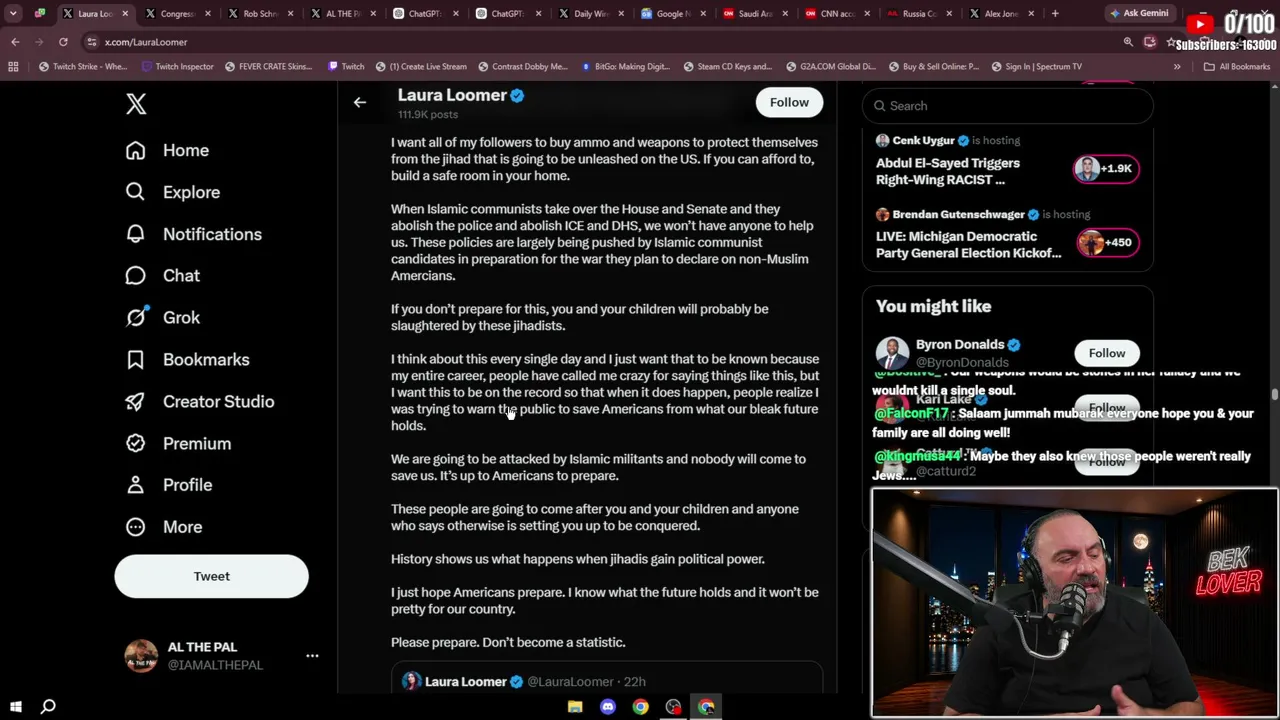Click the browser address bar URL

[x=146, y=42]
